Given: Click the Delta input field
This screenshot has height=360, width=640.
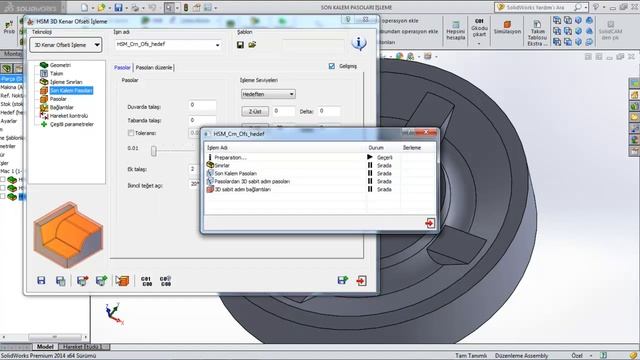Looking at the screenshot, I should point(329,111).
